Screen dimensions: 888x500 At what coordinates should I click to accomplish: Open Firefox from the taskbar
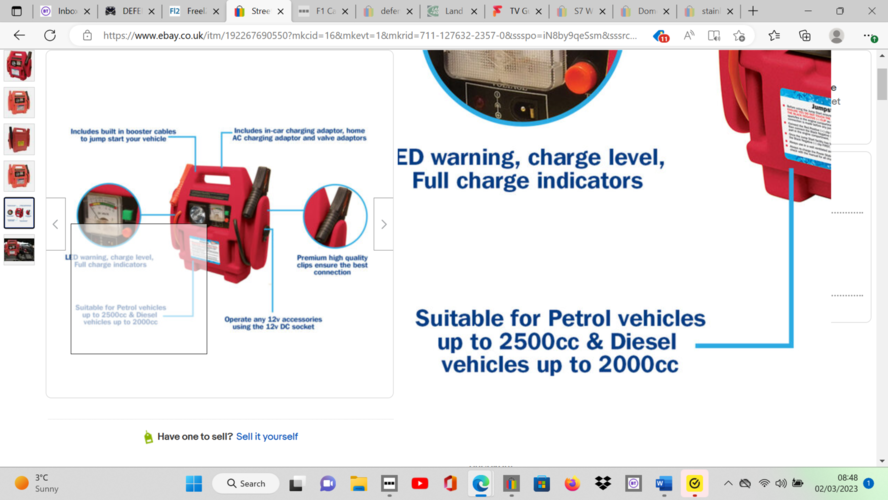click(573, 484)
